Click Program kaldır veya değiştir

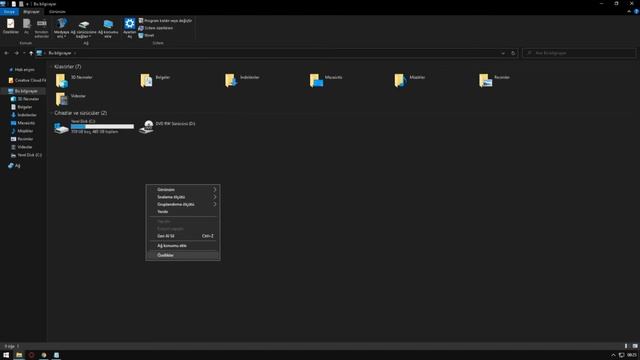click(165, 20)
